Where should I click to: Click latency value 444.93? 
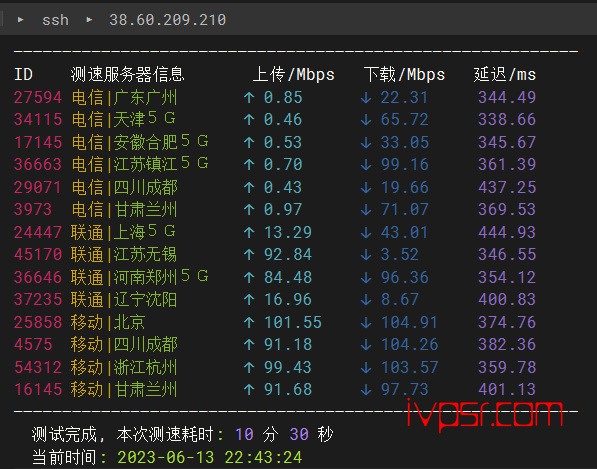[507, 232]
